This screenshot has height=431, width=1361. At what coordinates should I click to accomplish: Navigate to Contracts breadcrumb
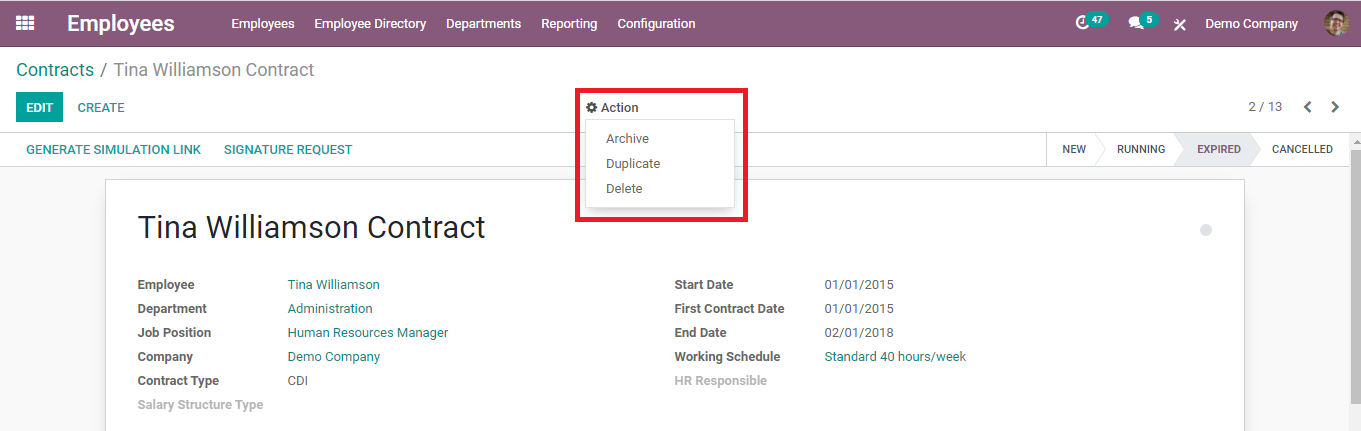pyautogui.click(x=55, y=70)
